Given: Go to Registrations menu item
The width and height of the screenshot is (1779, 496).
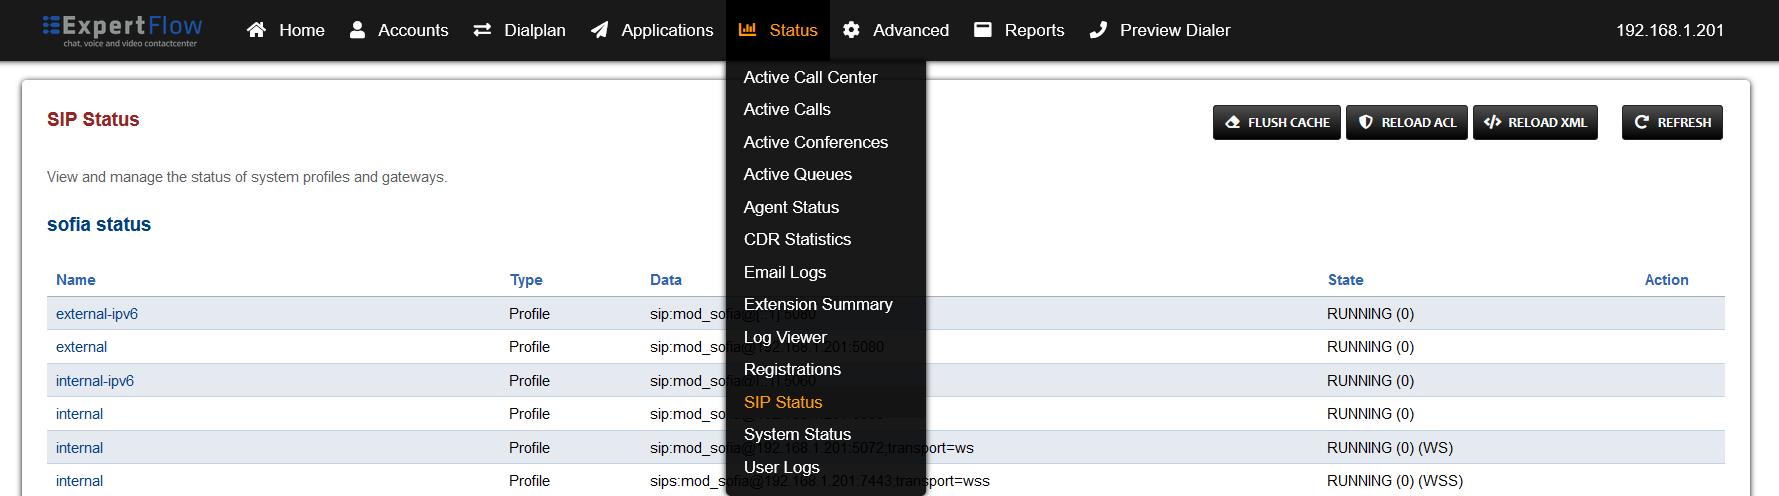Looking at the screenshot, I should 792,369.
